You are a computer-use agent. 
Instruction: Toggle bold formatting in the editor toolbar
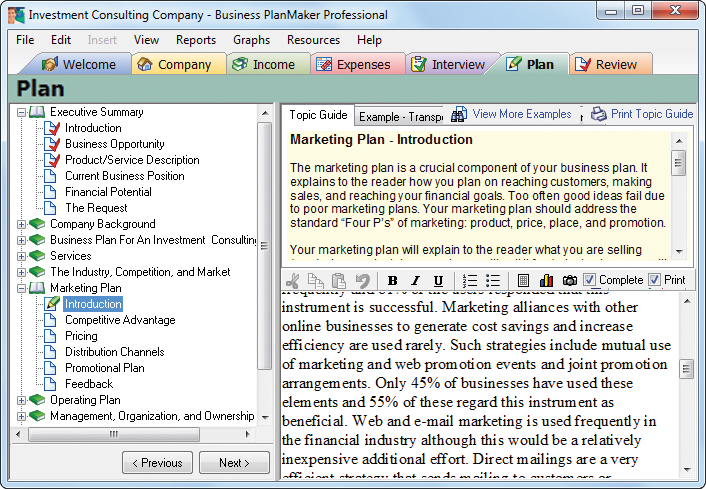[x=392, y=281]
